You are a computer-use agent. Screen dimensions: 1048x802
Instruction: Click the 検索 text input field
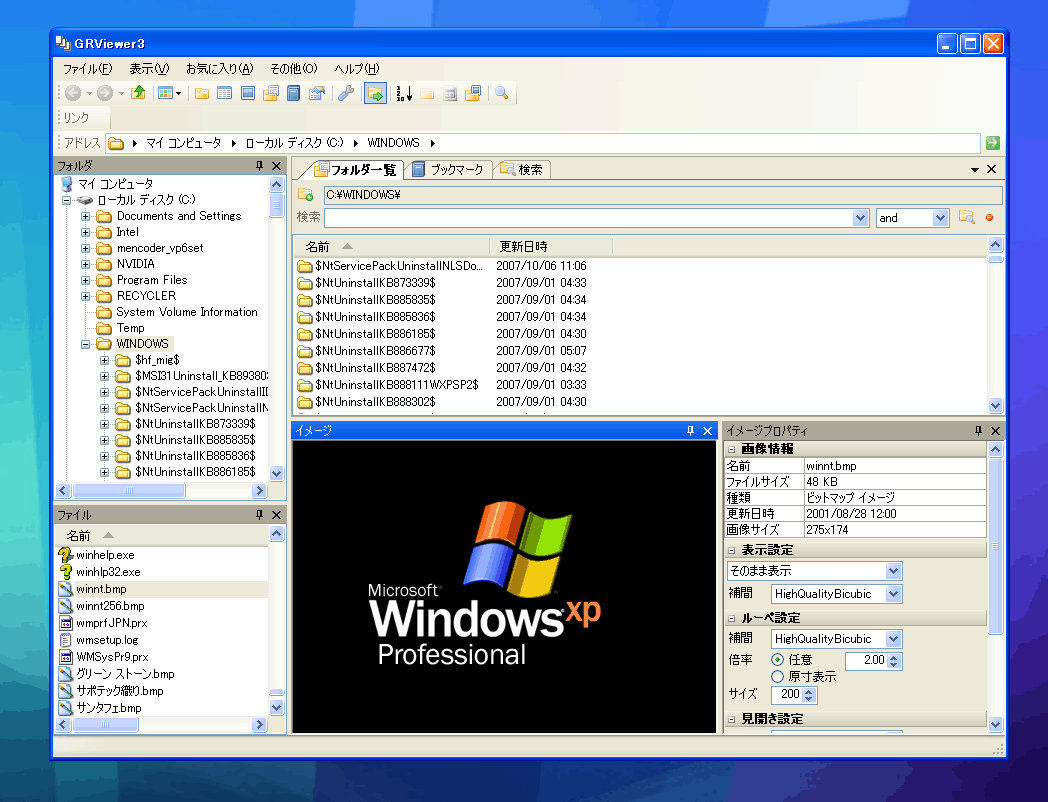coord(588,218)
